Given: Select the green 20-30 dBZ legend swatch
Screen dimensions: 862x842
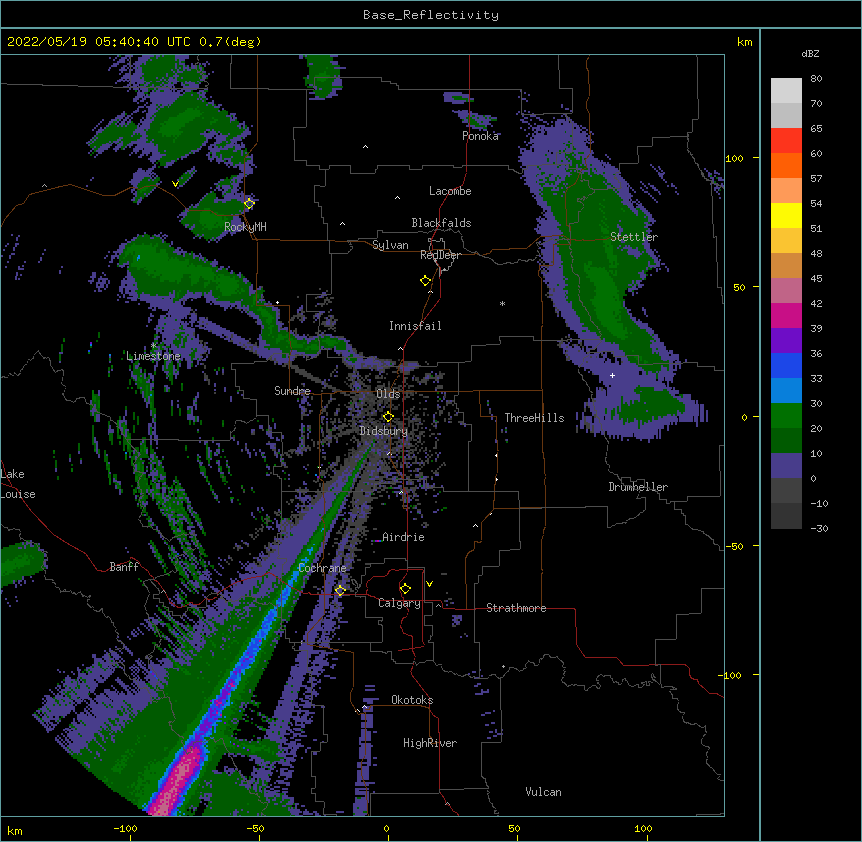Looking at the screenshot, I should coord(786,416).
